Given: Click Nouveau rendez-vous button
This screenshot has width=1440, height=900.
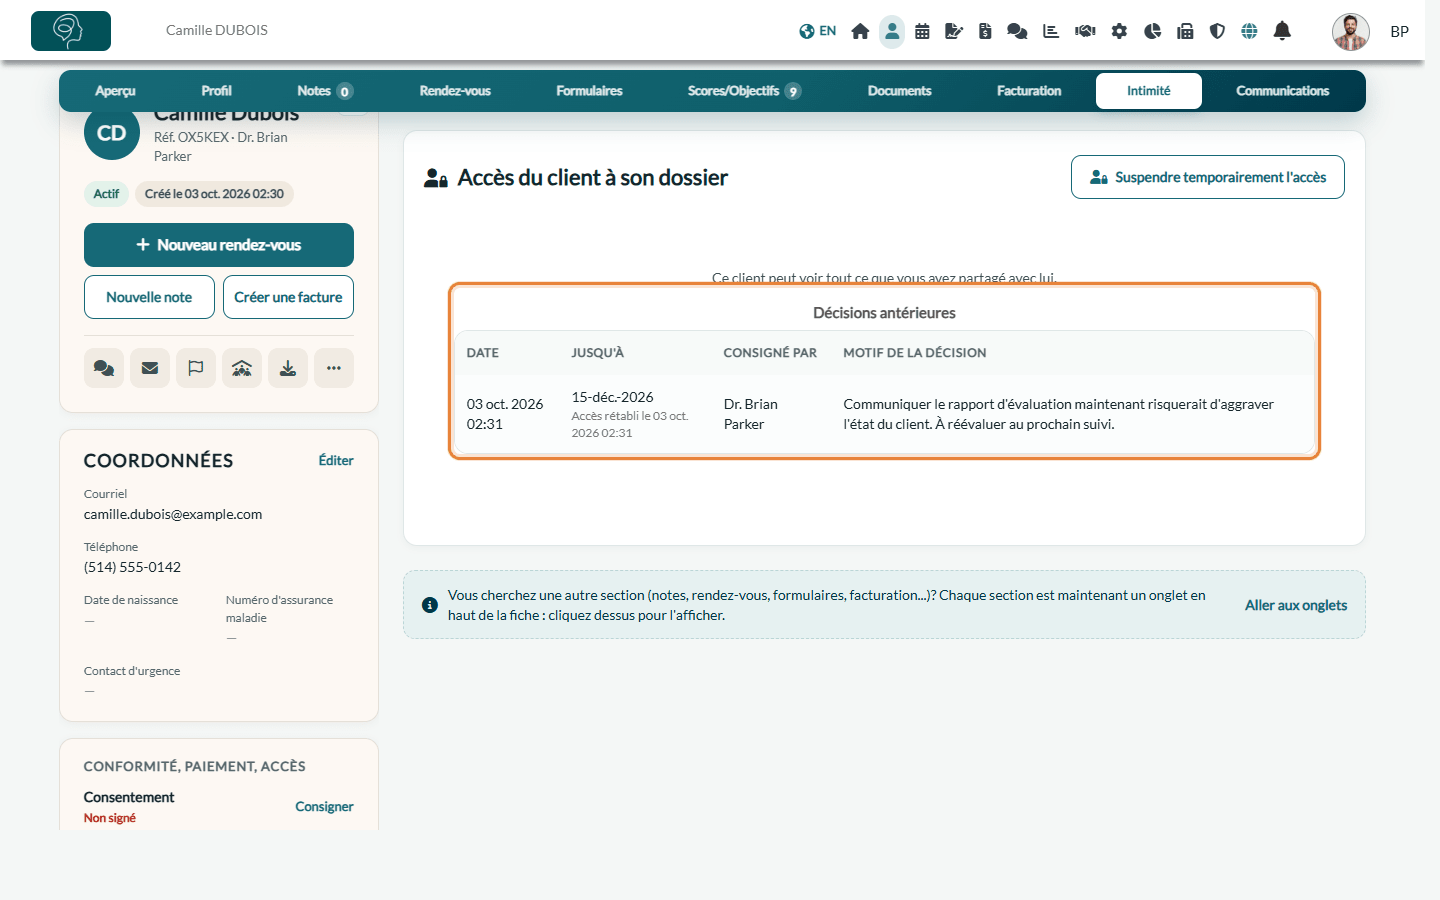Looking at the screenshot, I should tap(219, 245).
